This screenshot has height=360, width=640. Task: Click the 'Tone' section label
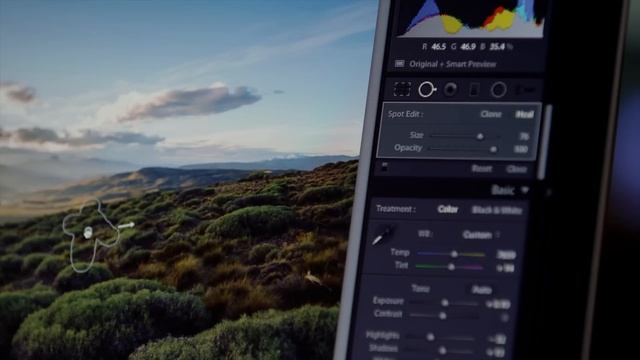(x=420, y=289)
